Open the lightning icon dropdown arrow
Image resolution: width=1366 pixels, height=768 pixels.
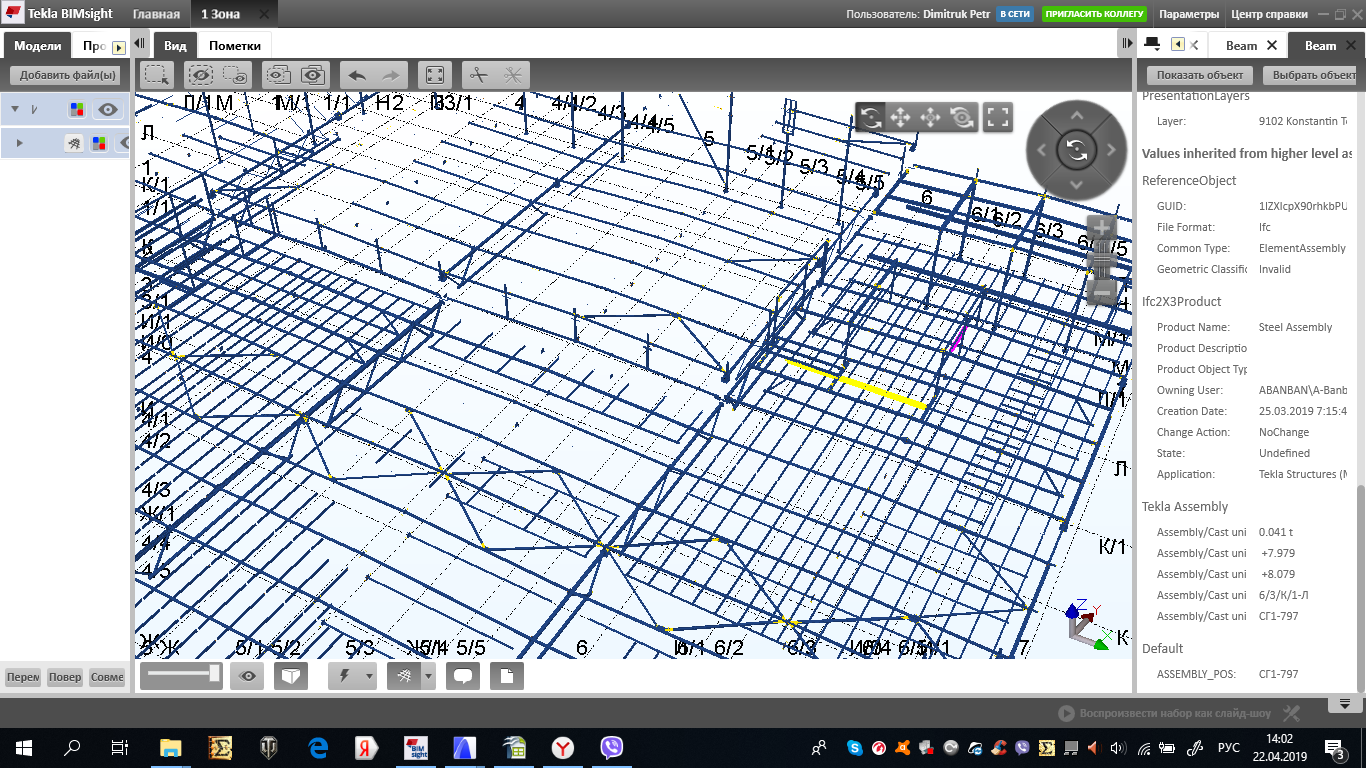(x=369, y=677)
